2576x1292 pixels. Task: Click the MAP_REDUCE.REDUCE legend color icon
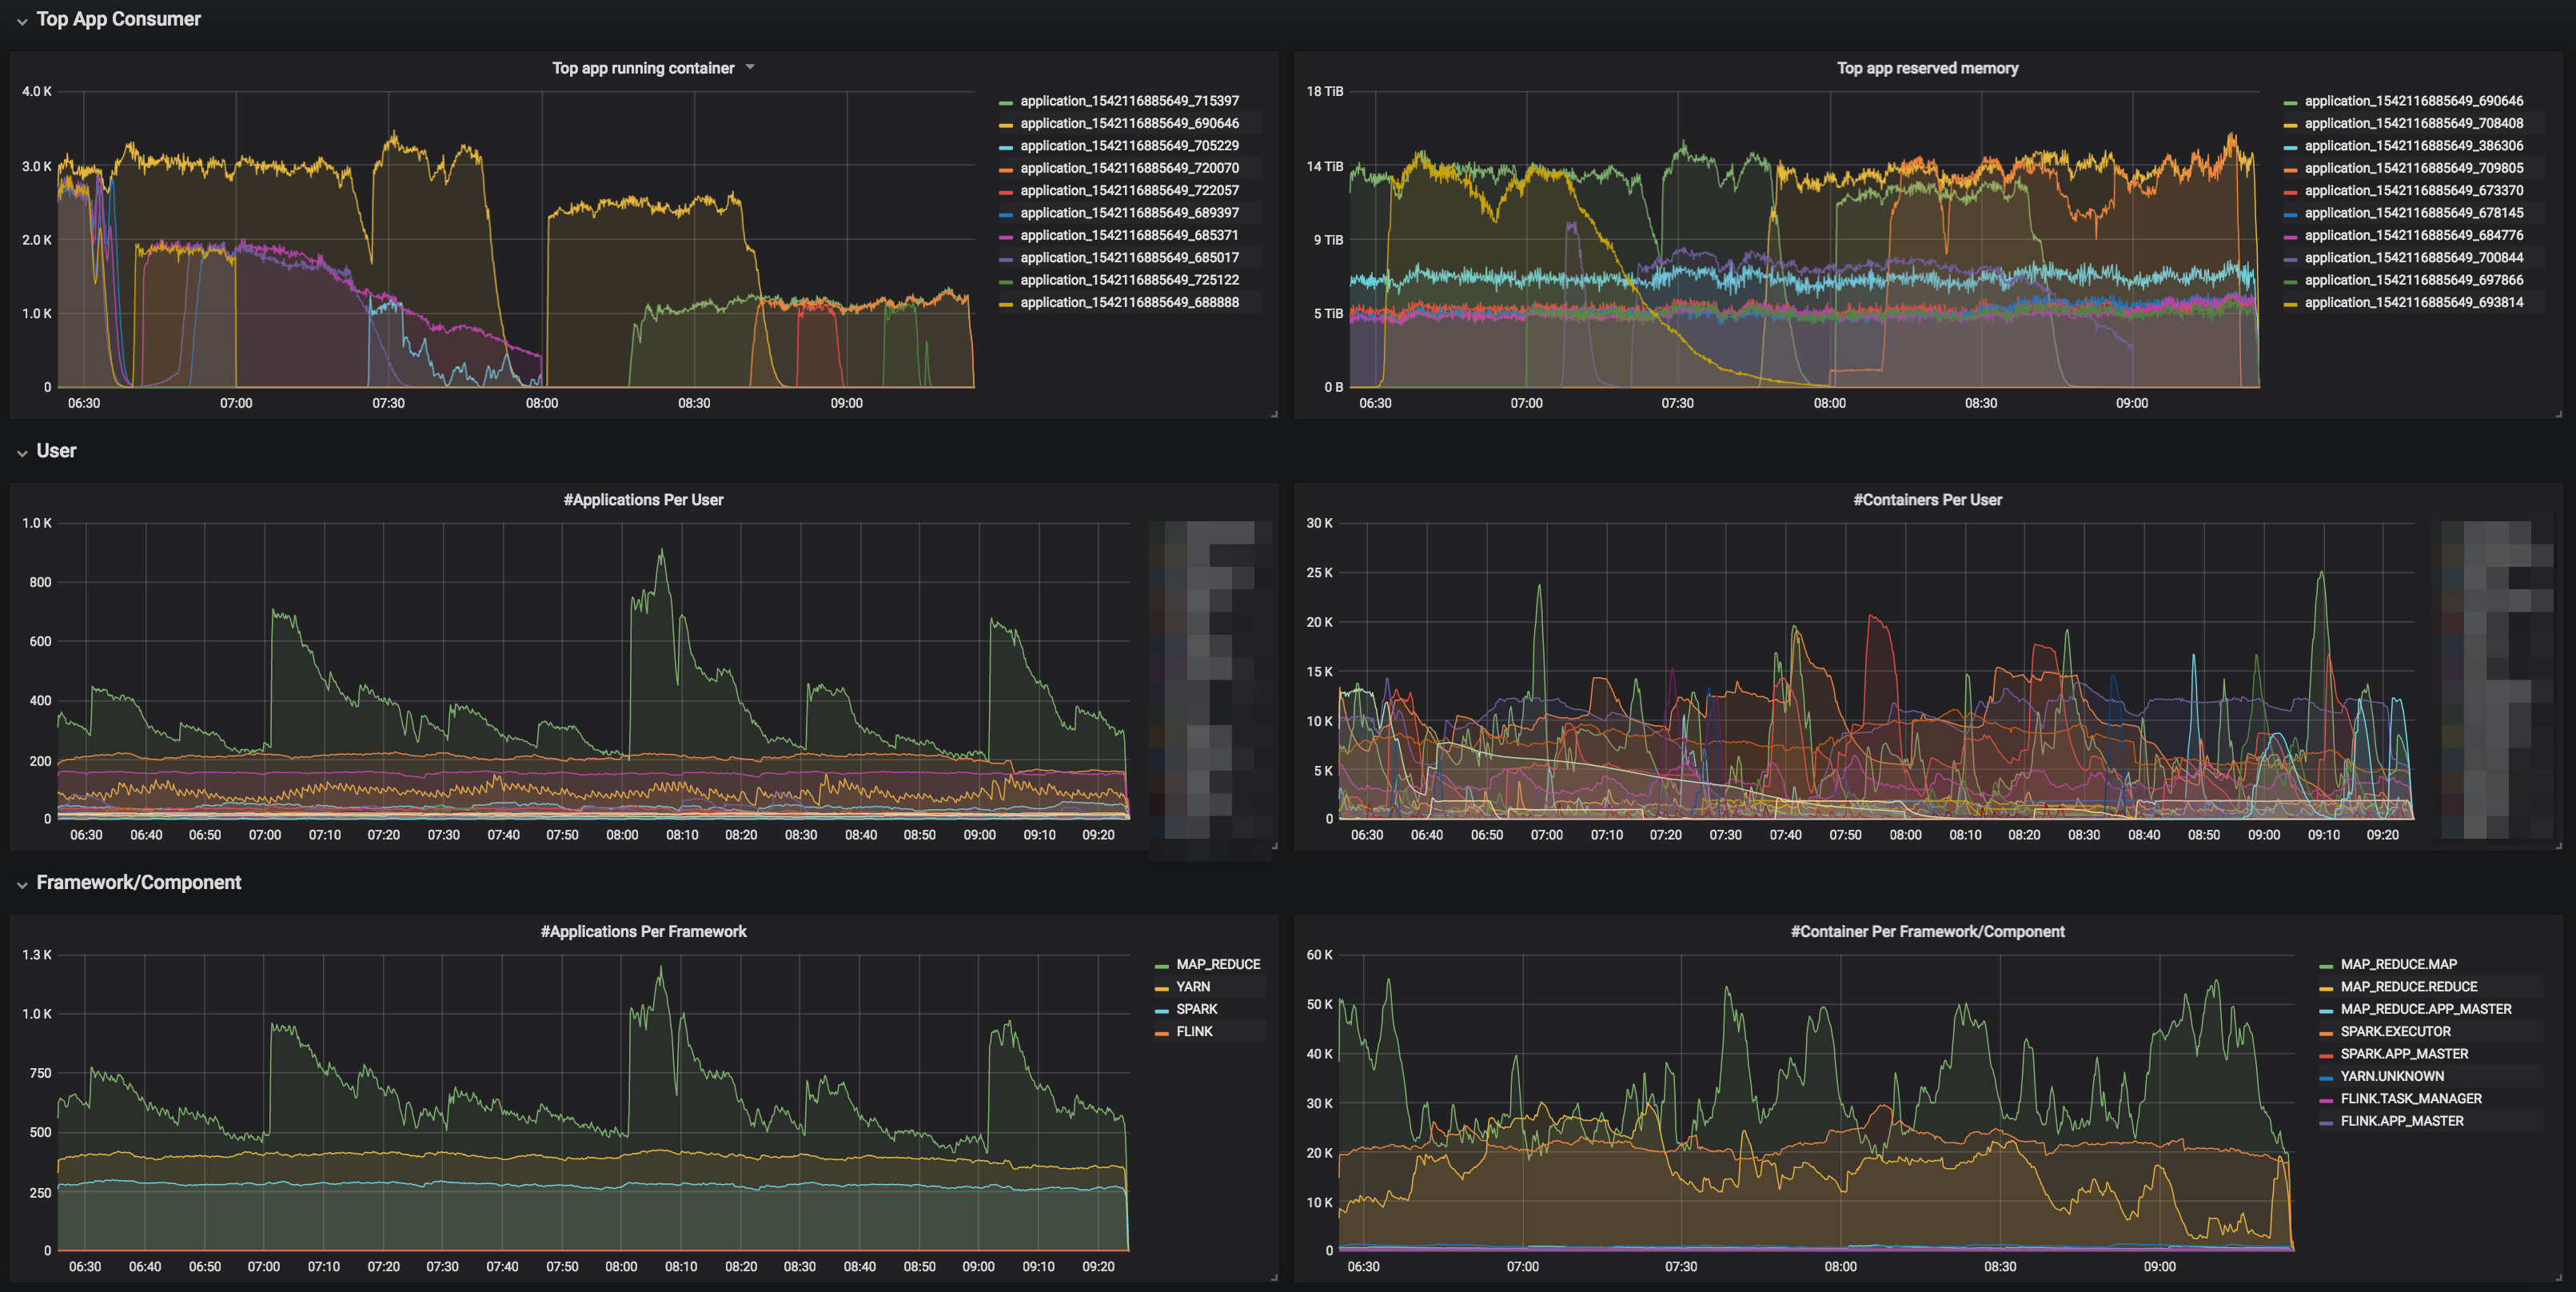(x=2326, y=988)
